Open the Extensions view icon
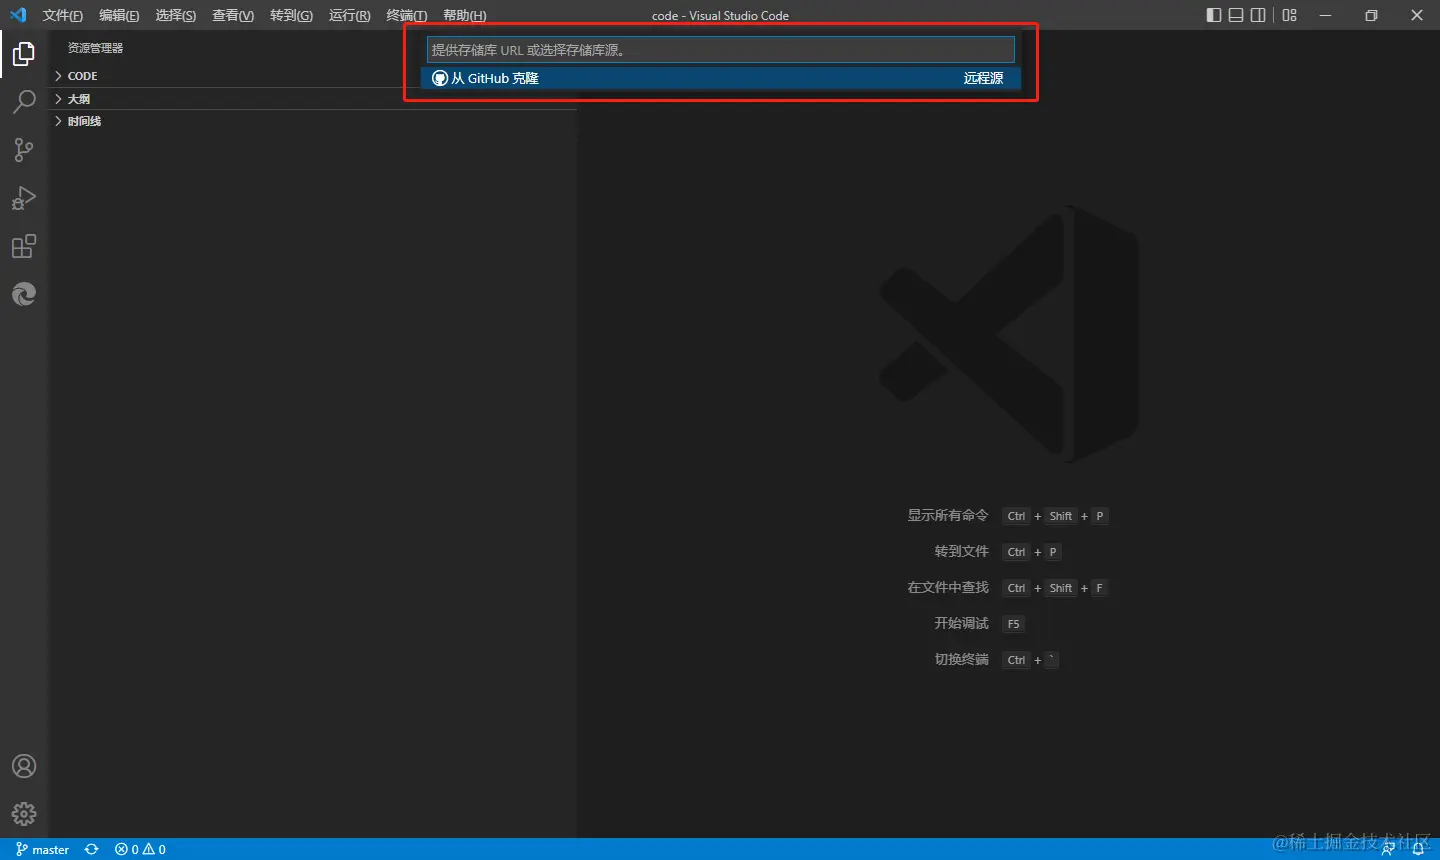Screen dimensions: 1440x860 tap(24, 246)
